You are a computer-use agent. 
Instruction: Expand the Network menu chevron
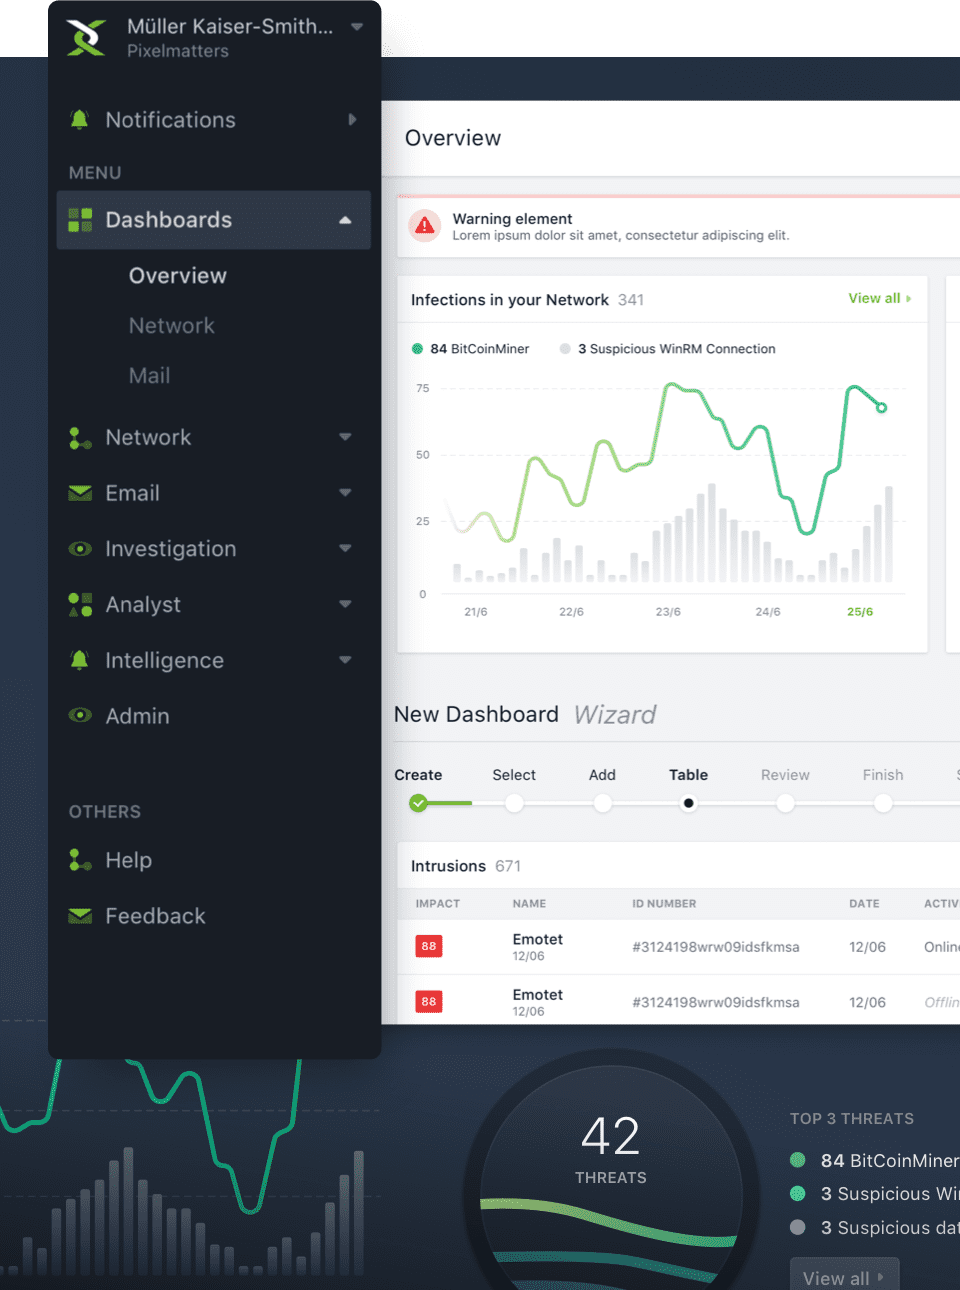click(x=345, y=437)
